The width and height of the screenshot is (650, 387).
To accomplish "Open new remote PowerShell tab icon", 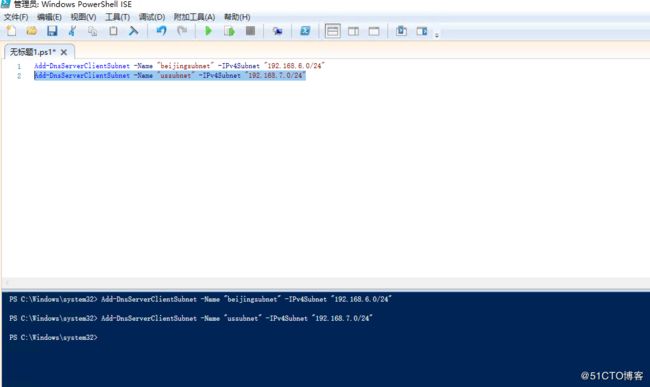I will pos(277,31).
